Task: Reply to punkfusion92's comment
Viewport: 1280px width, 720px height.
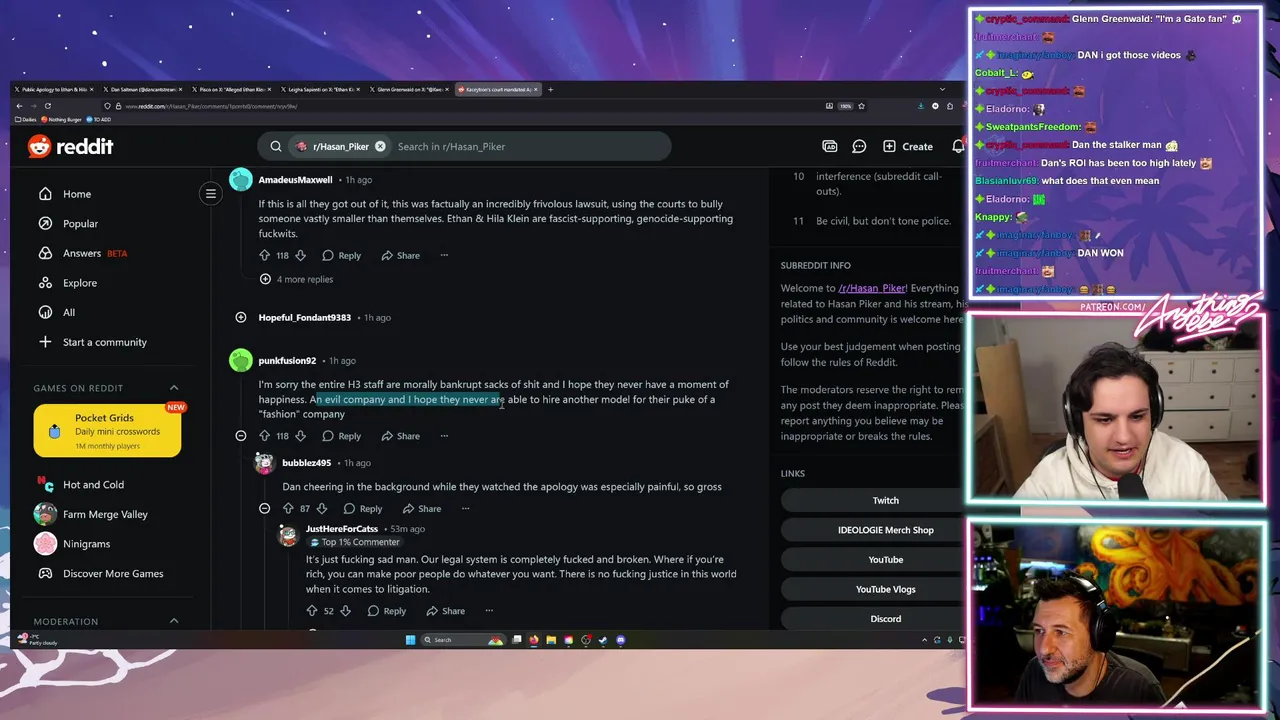Action: (341, 436)
